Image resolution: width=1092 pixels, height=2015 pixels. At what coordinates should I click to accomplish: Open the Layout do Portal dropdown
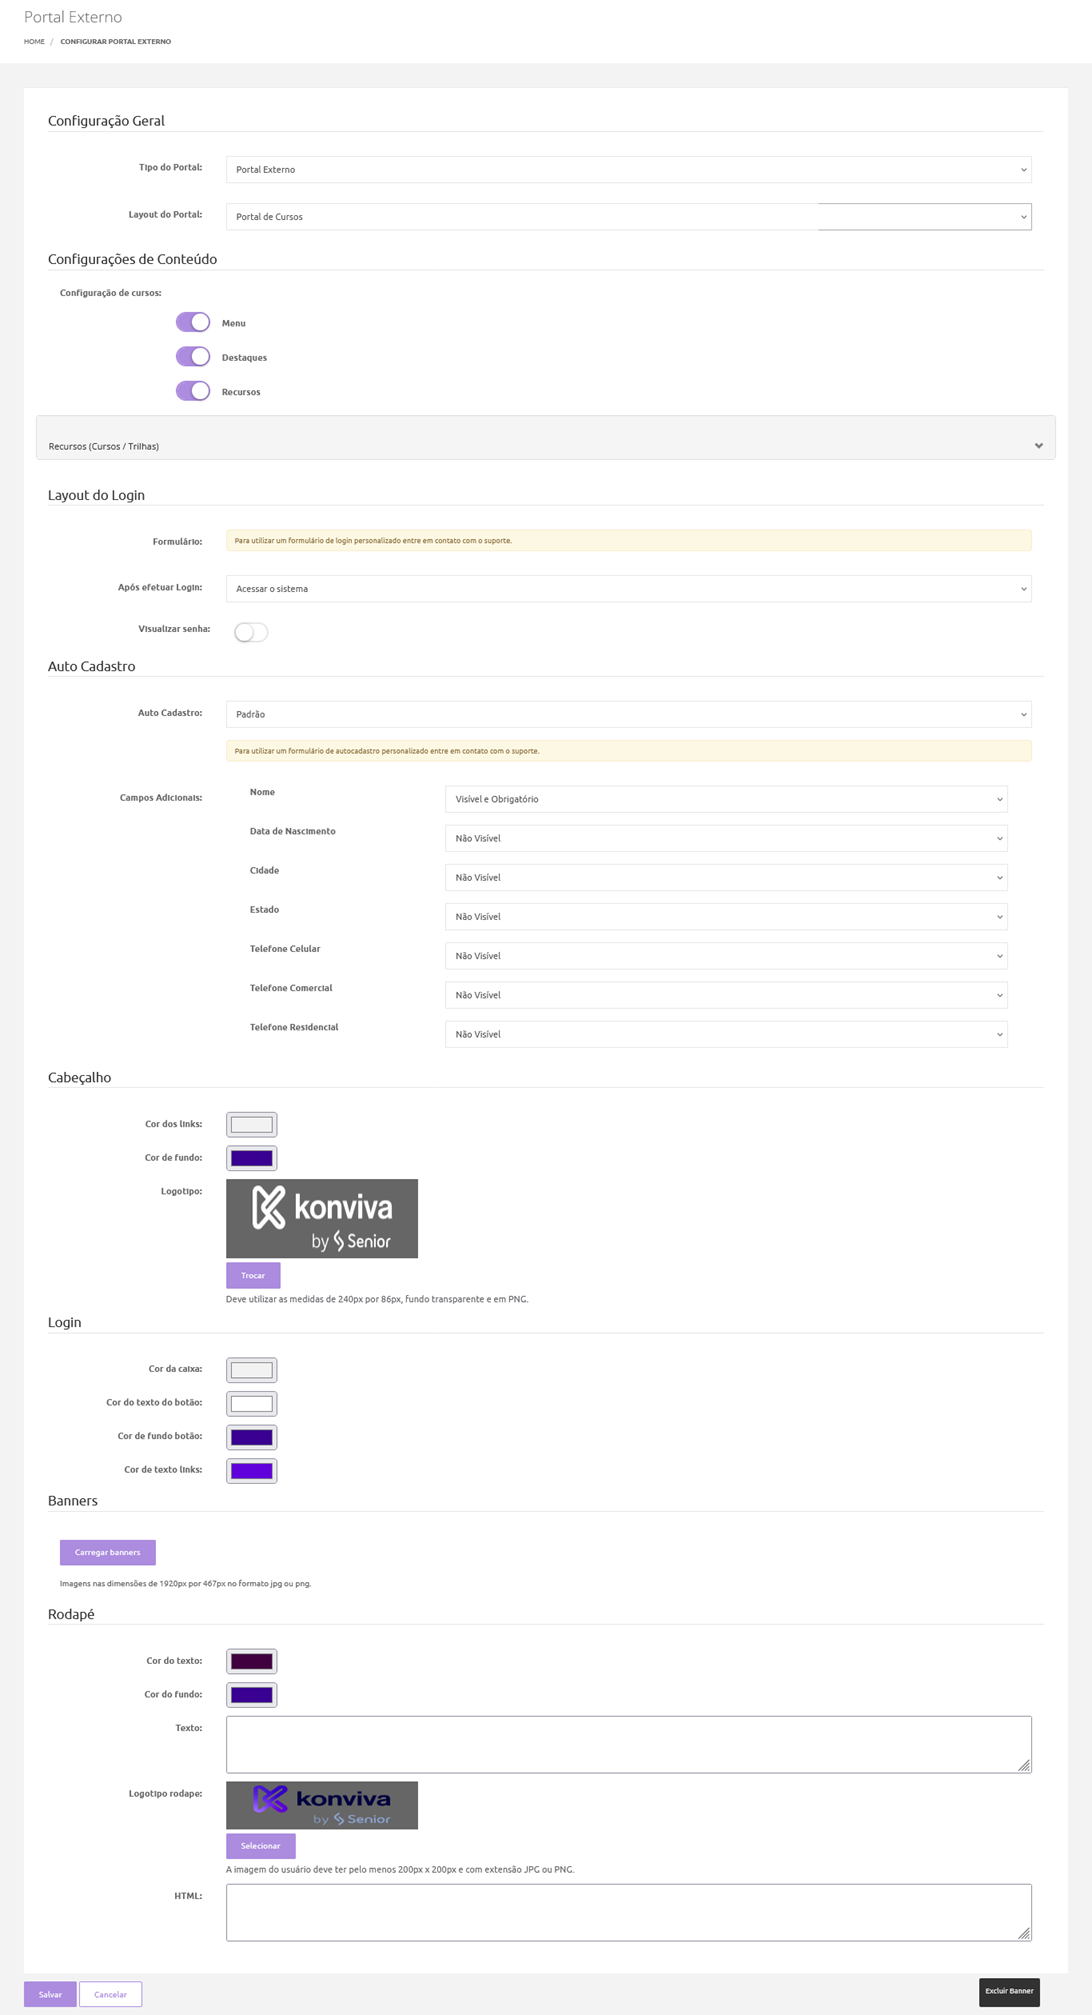[628, 217]
